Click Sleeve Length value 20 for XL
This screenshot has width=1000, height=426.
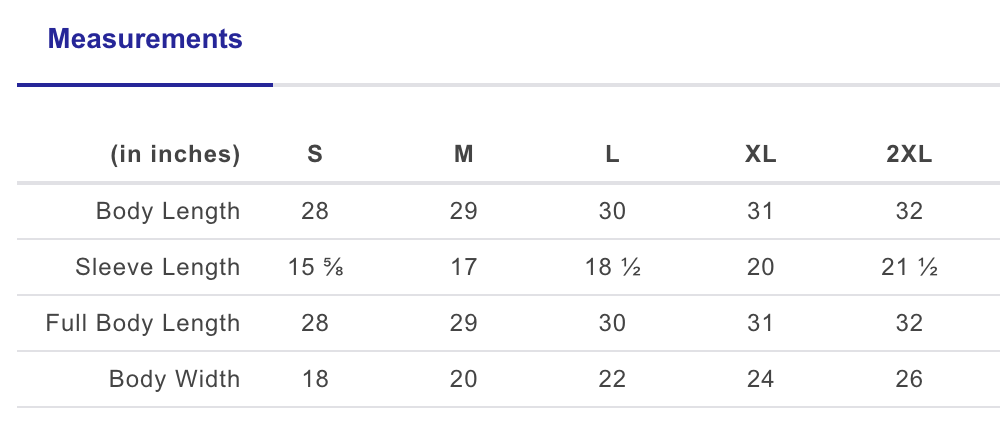tap(760, 267)
